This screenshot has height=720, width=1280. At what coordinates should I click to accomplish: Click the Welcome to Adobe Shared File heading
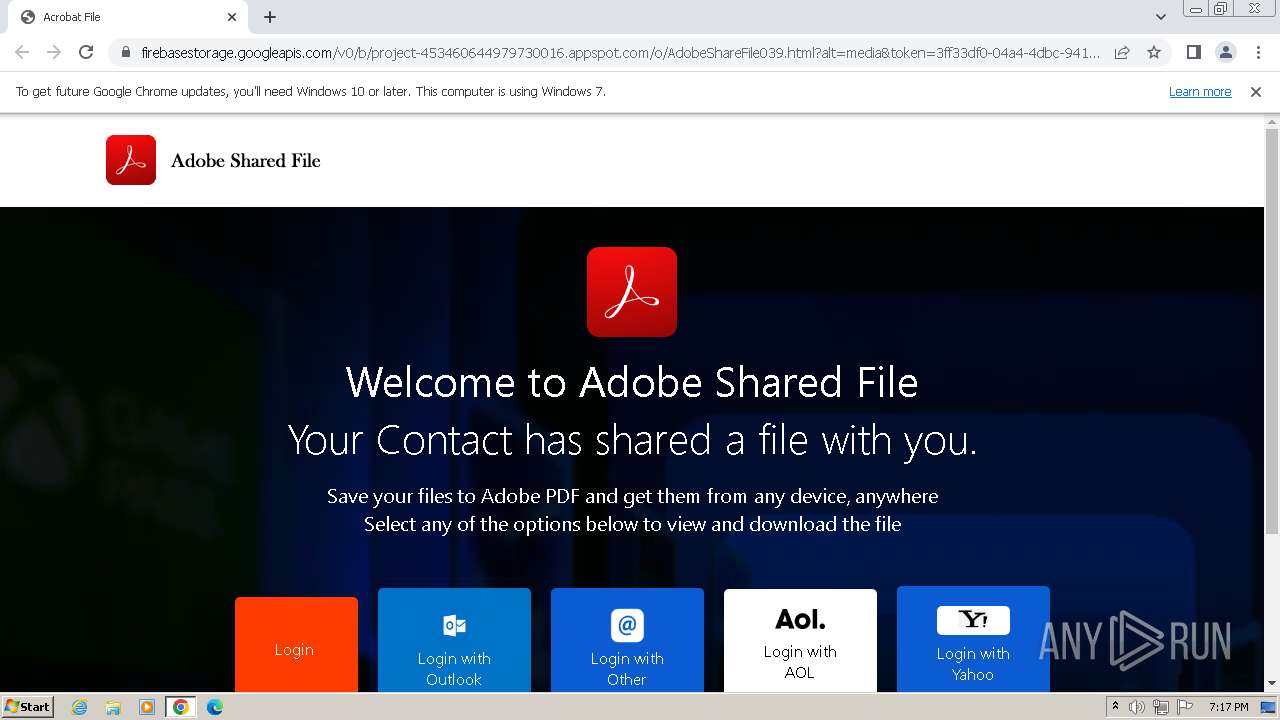(632, 382)
